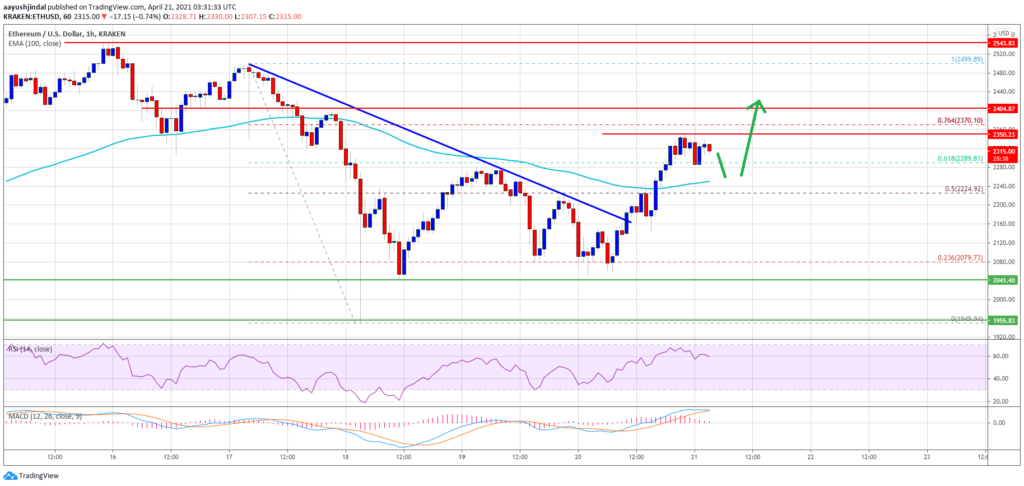Click the 2280.00 price axis tick
The height and width of the screenshot is (486, 1024).
(x=1004, y=167)
